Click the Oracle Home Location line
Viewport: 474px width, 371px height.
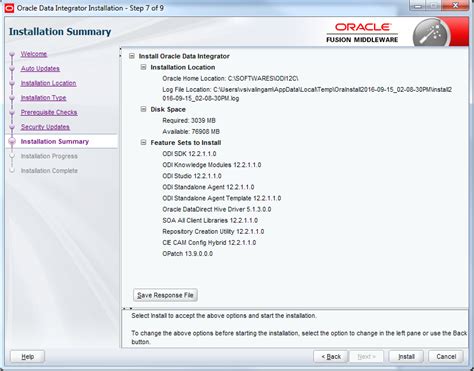coord(230,78)
